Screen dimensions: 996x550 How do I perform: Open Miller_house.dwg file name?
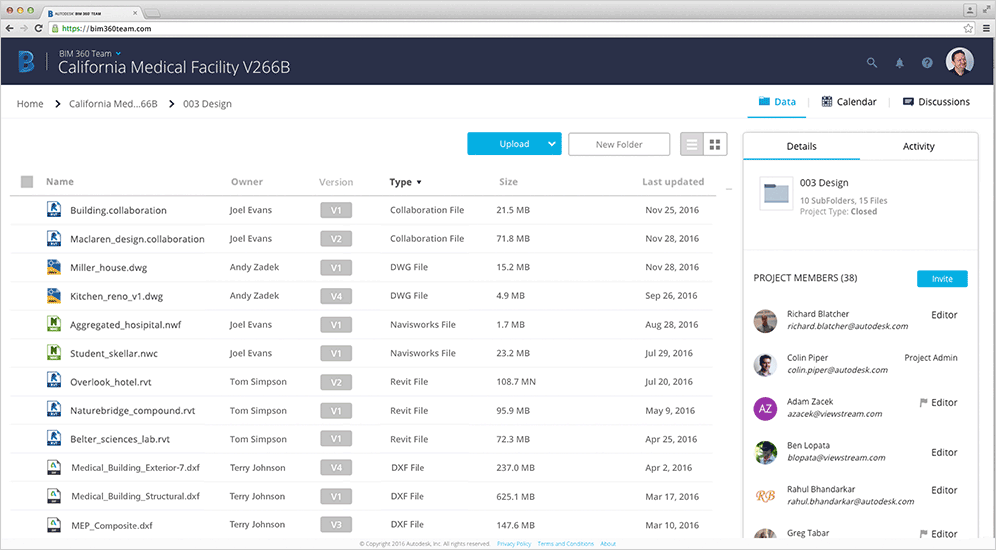click(x=109, y=267)
